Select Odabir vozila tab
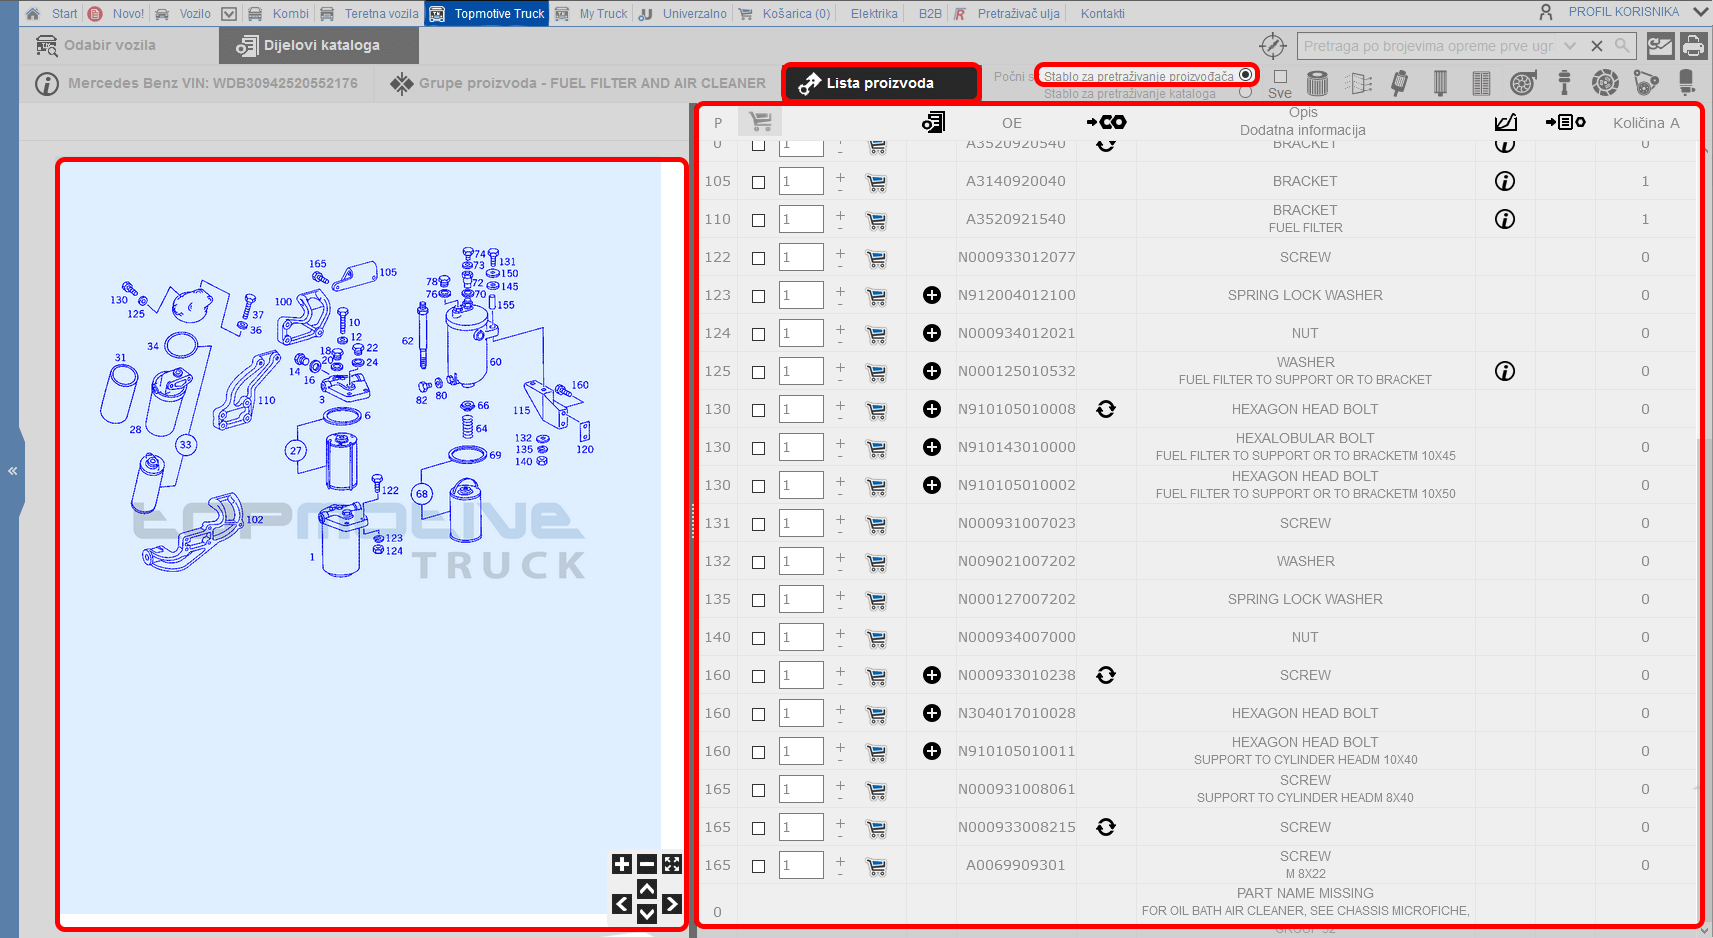 (x=96, y=45)
